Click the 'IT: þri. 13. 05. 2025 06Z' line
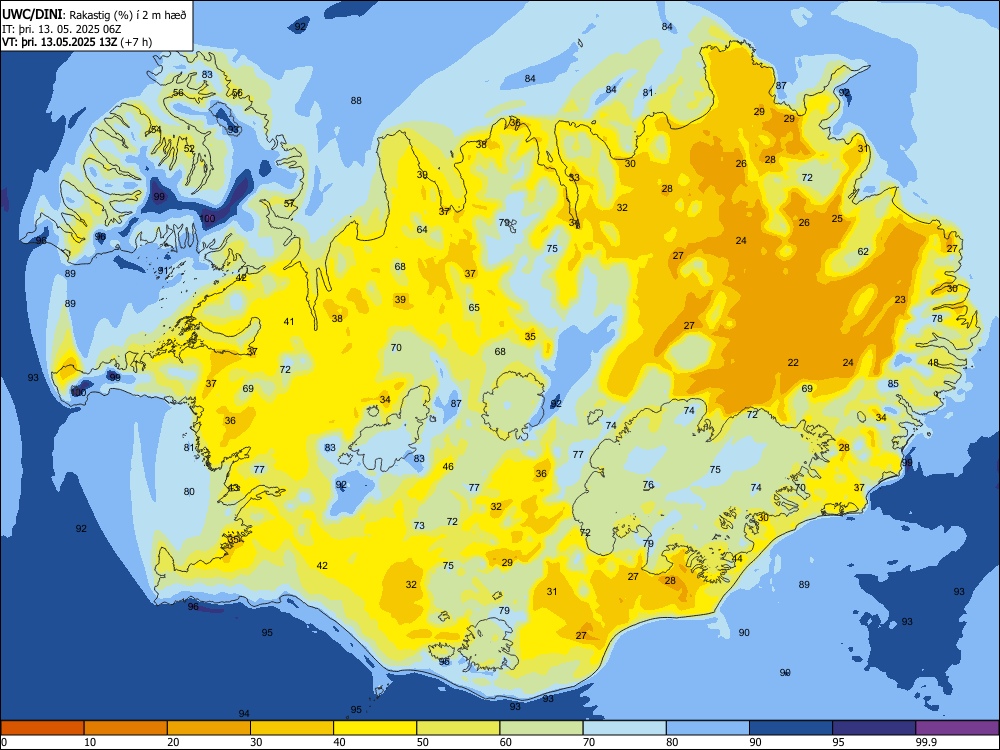This screenshot has width=1000, height=750. click(x=61, y=29)
